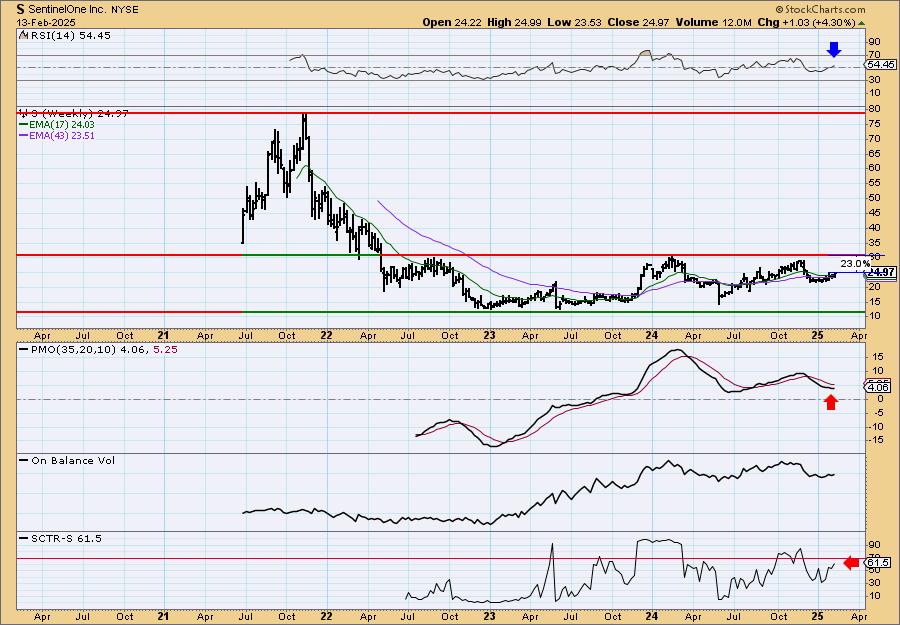Click the EMA(43) 23.51 legend entry
The width and height of the screenshot is (900, 625).
click(63, 136)
